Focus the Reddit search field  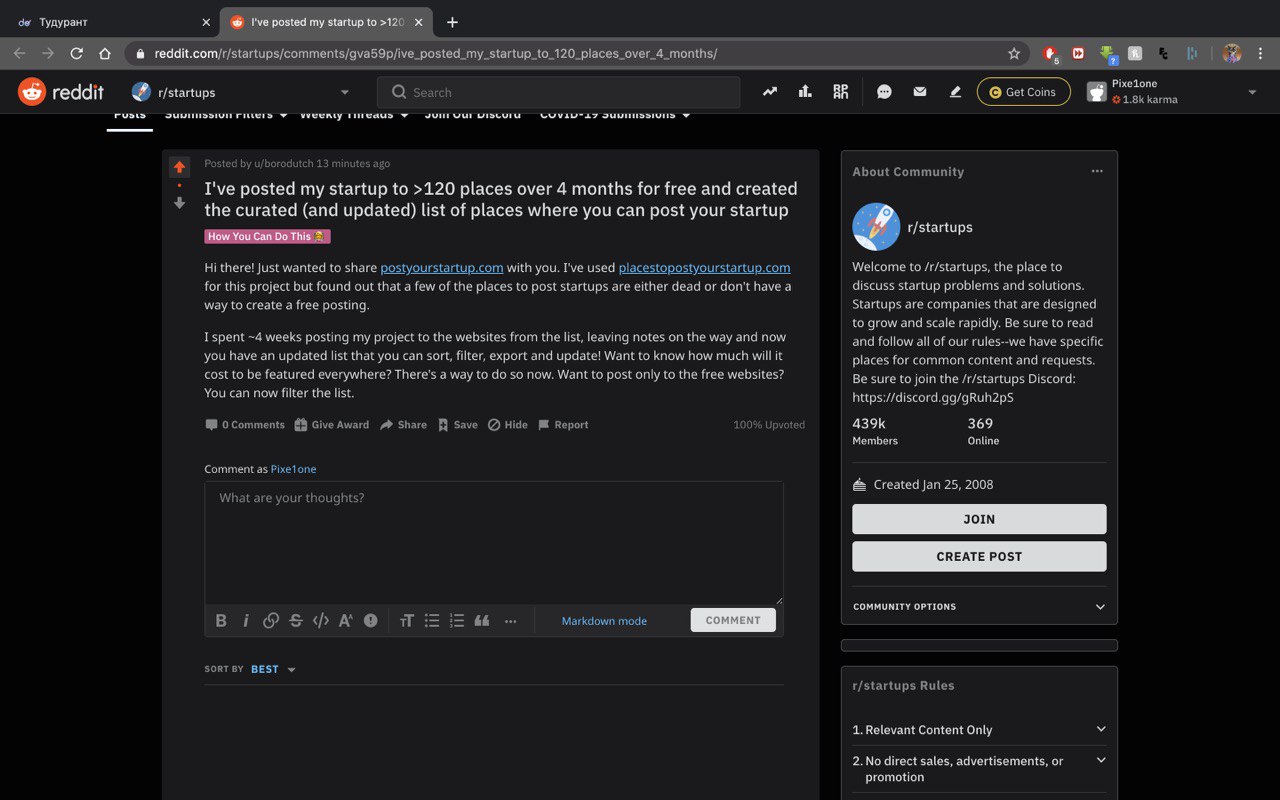(x=558, y=92)
